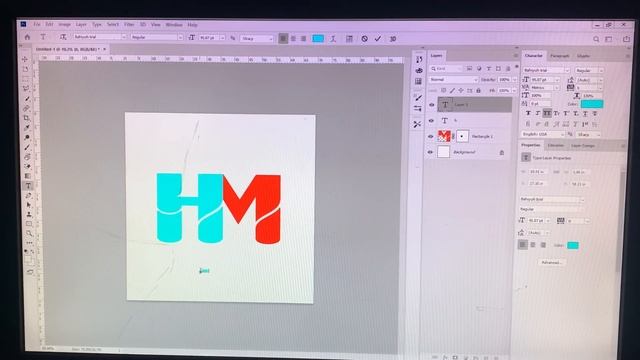This screenshot has height=360, width=640.
Task: Open the Filter menu
Action: click(129, 24)
